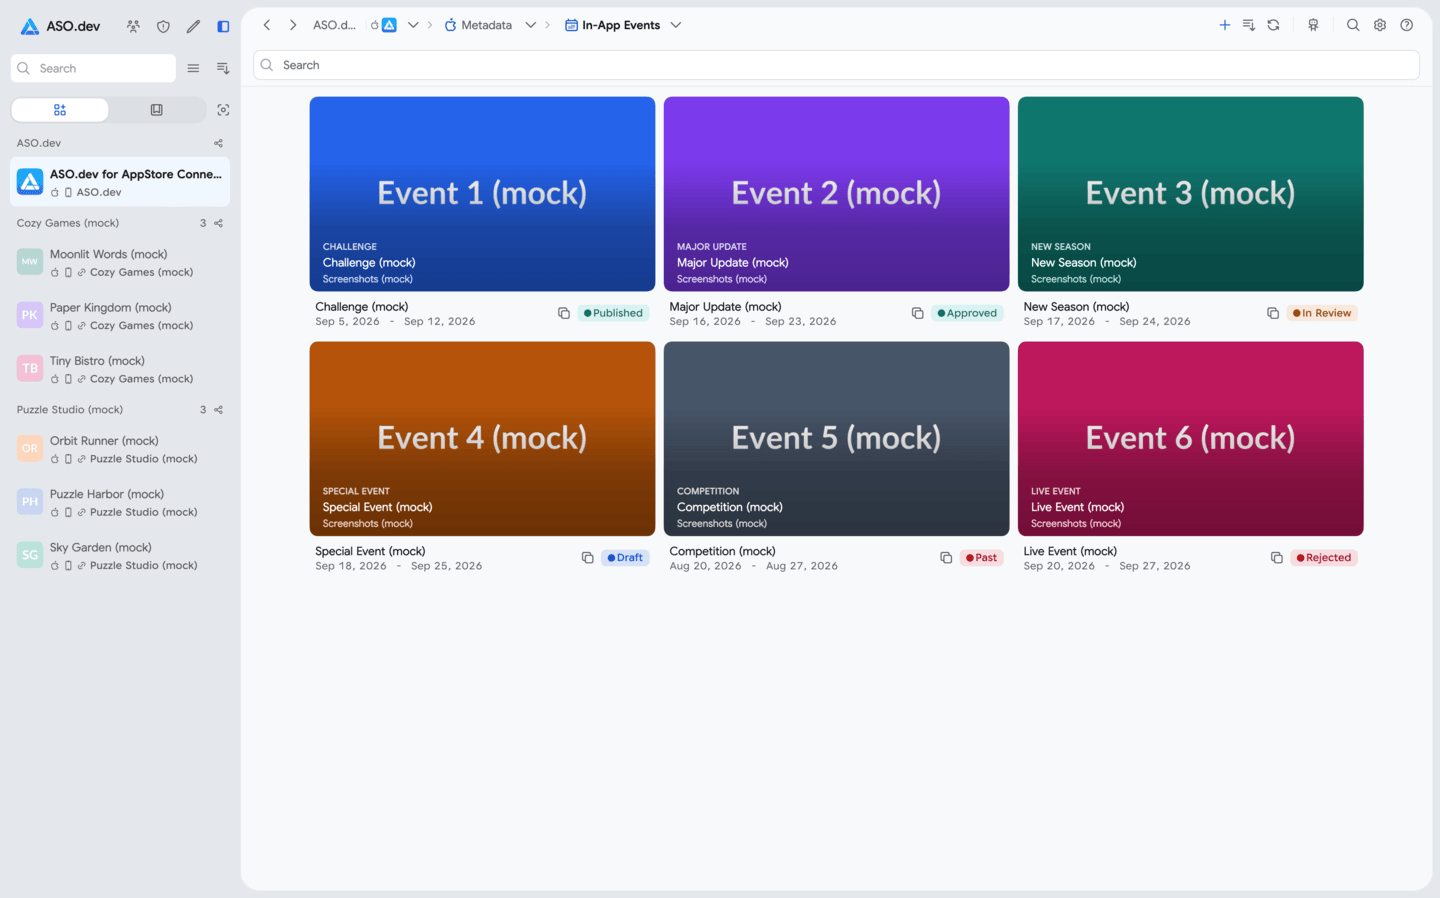Click the Rejected status badge

tap(1324, 558)
